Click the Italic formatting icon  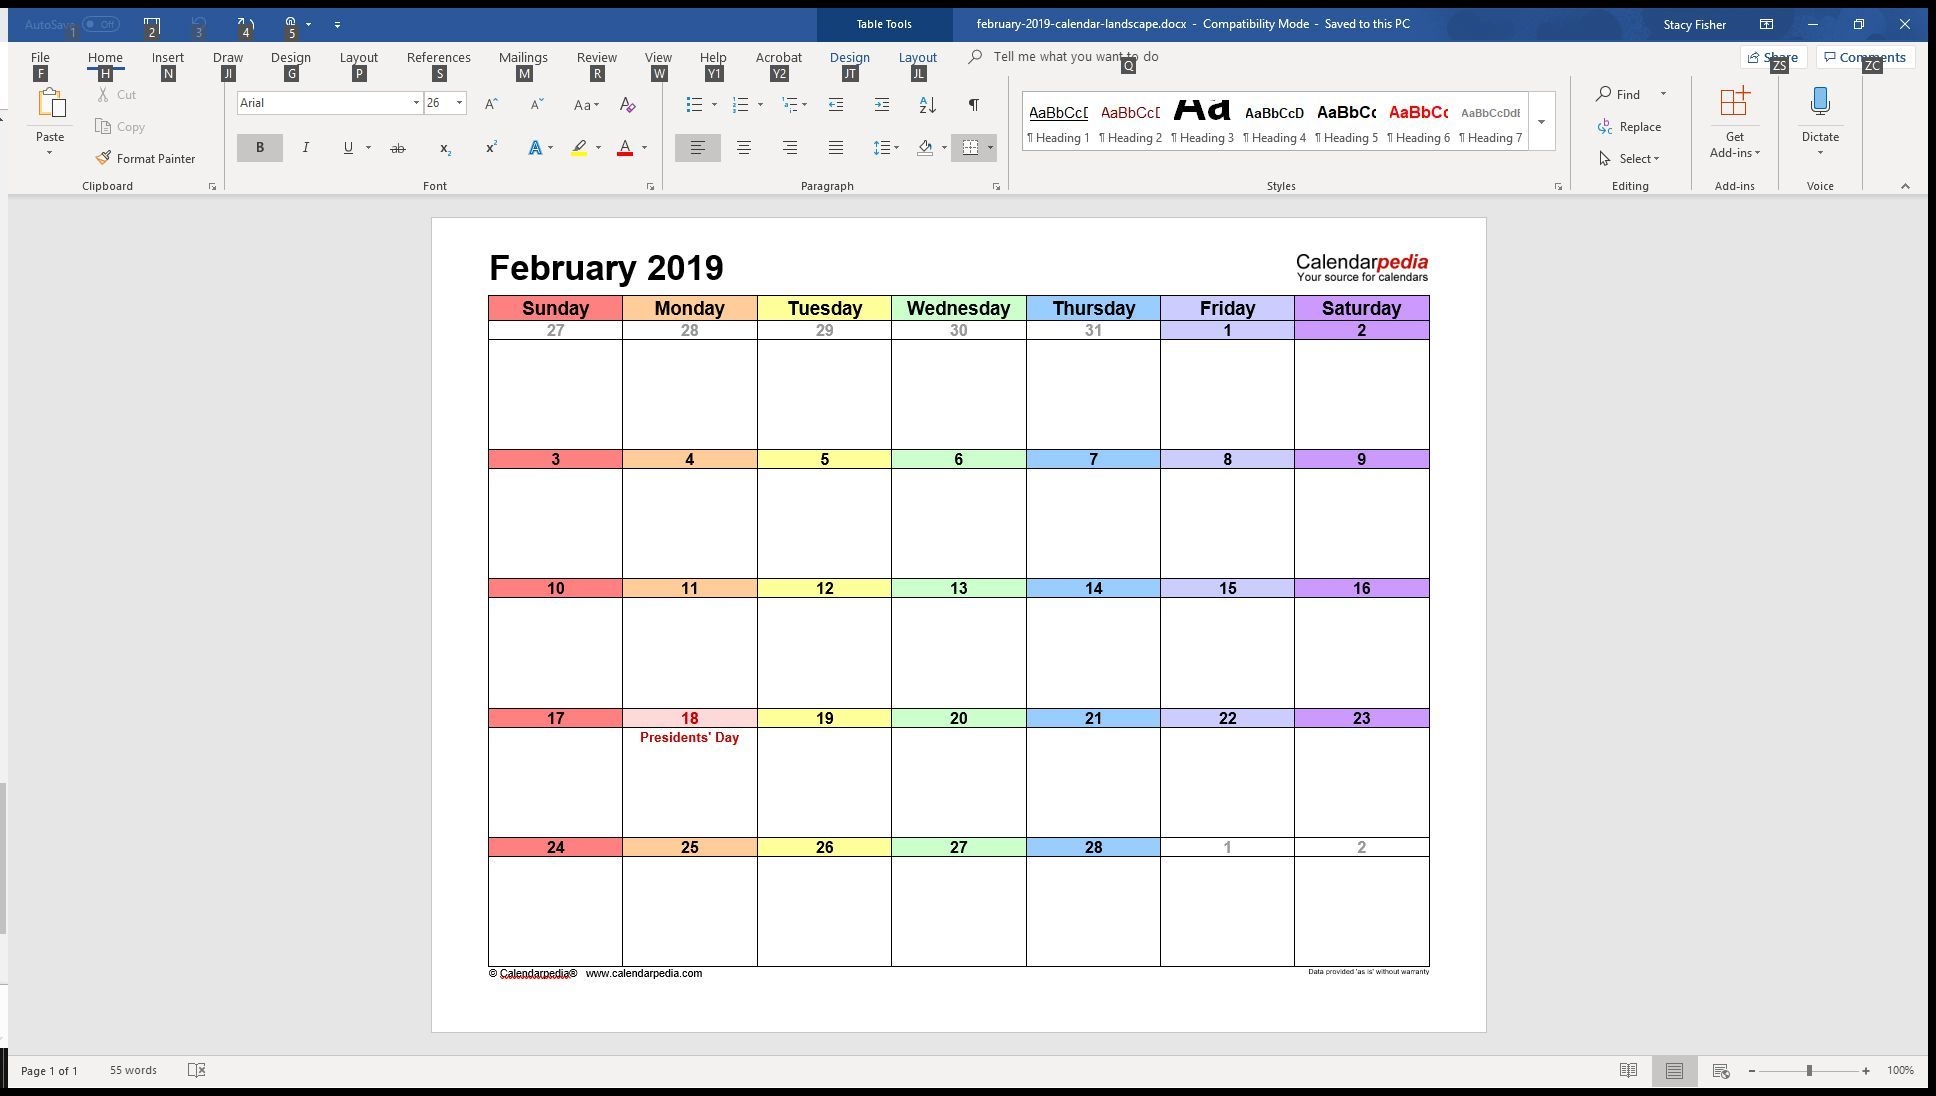pyautogui.click(x=306, y=148)
